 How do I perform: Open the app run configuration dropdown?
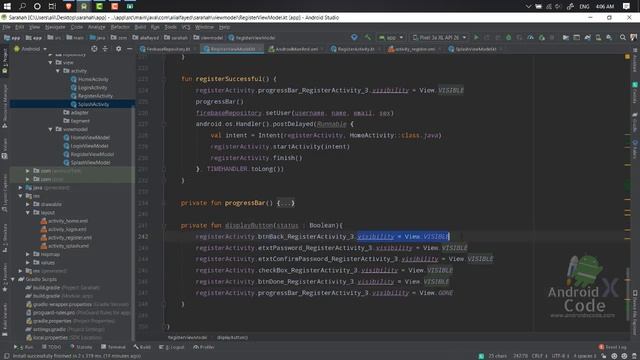(x=391, y=38)
